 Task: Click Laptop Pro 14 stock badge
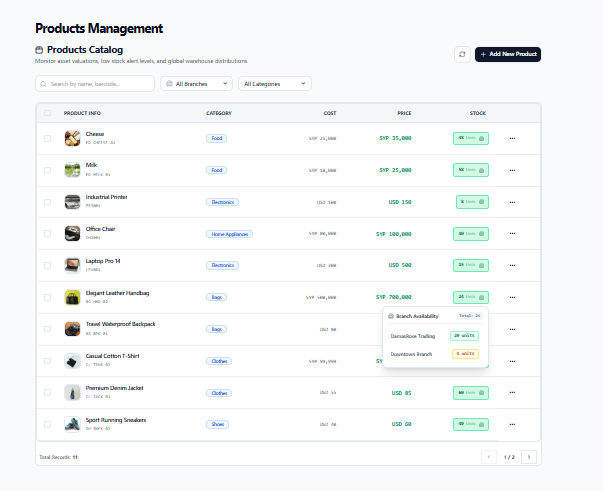coord(471,265)
